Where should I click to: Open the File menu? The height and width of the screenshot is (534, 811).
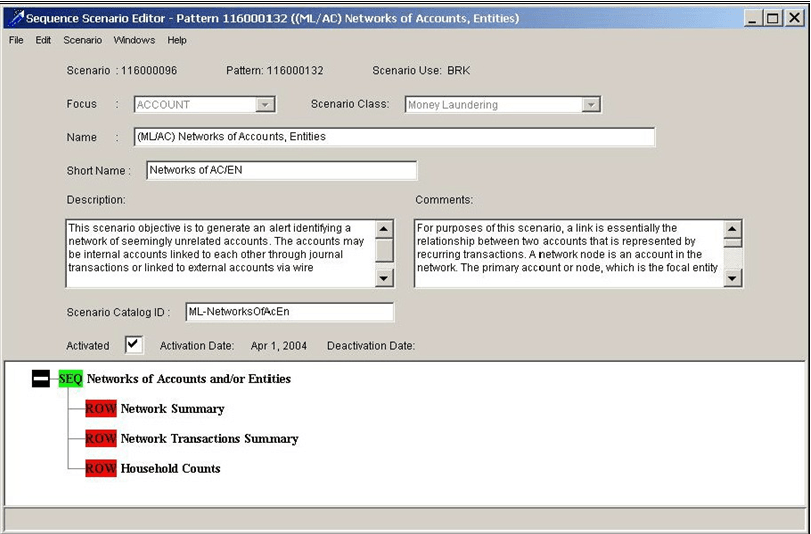[16, 40]
